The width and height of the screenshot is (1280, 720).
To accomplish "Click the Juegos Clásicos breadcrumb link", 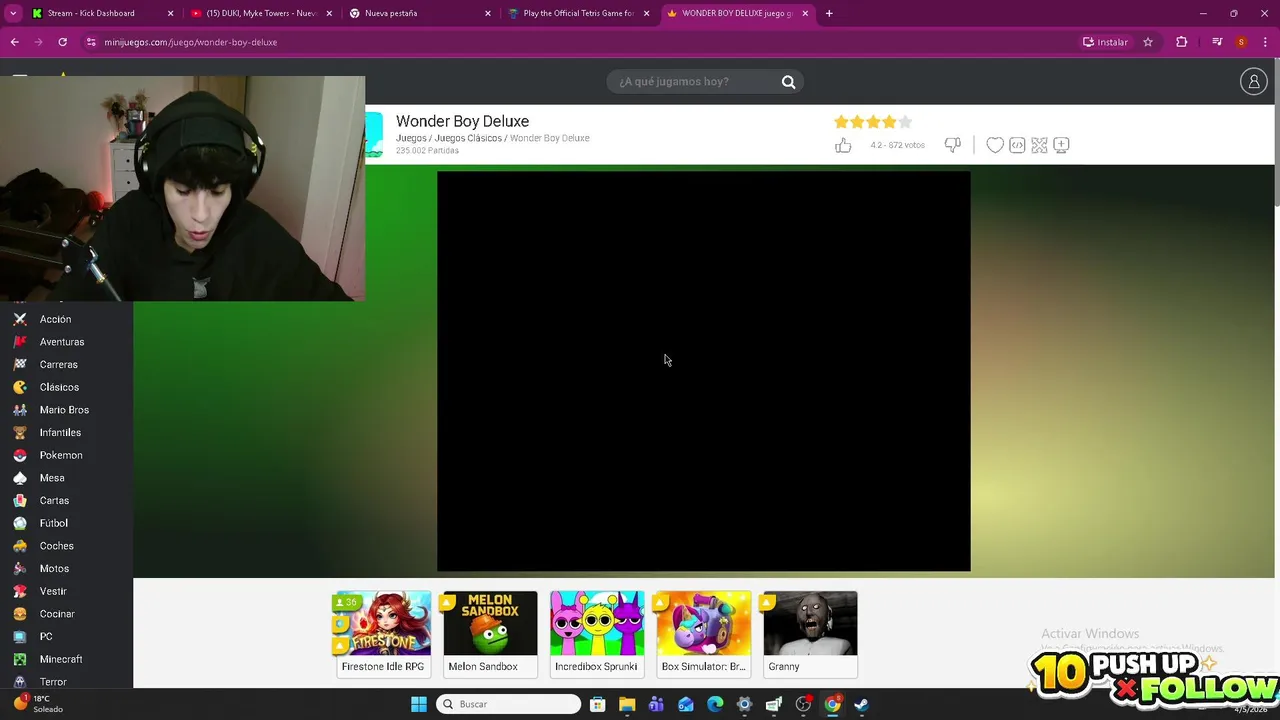I will point(468,138).
